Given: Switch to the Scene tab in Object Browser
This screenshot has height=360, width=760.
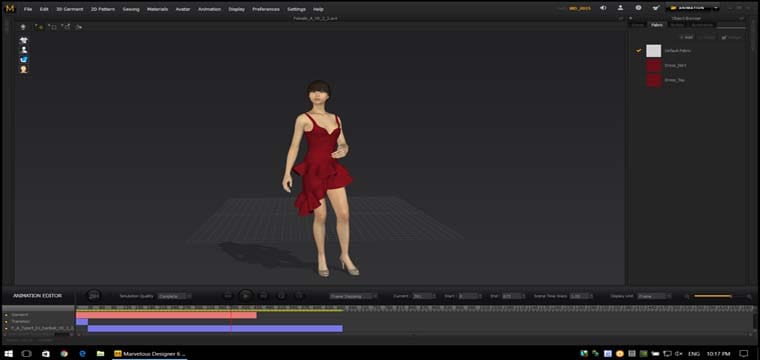Looking at the screenshot, I should pos(637,25).
